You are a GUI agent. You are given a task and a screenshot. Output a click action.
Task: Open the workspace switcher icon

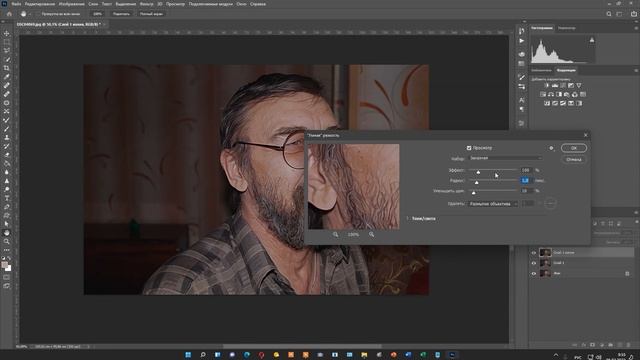620,14
